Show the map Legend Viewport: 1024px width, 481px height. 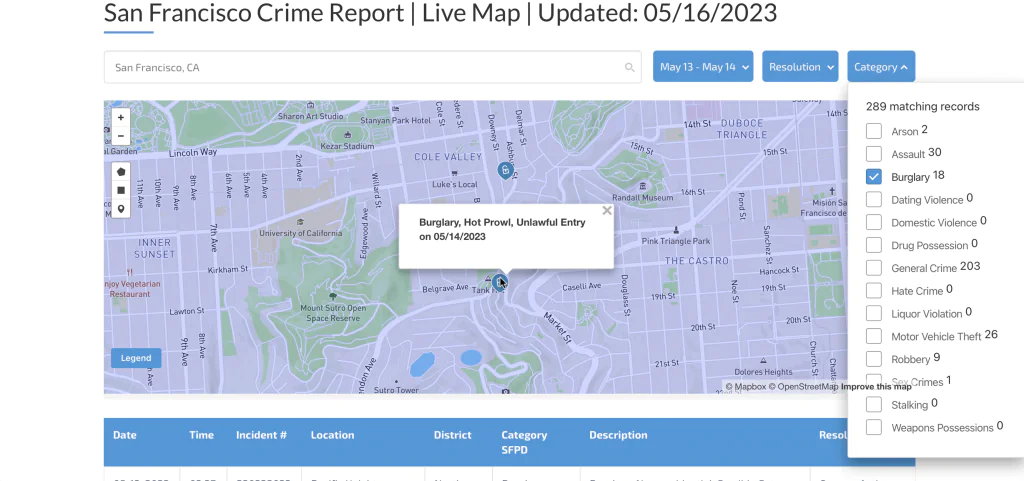click(136, 358)
